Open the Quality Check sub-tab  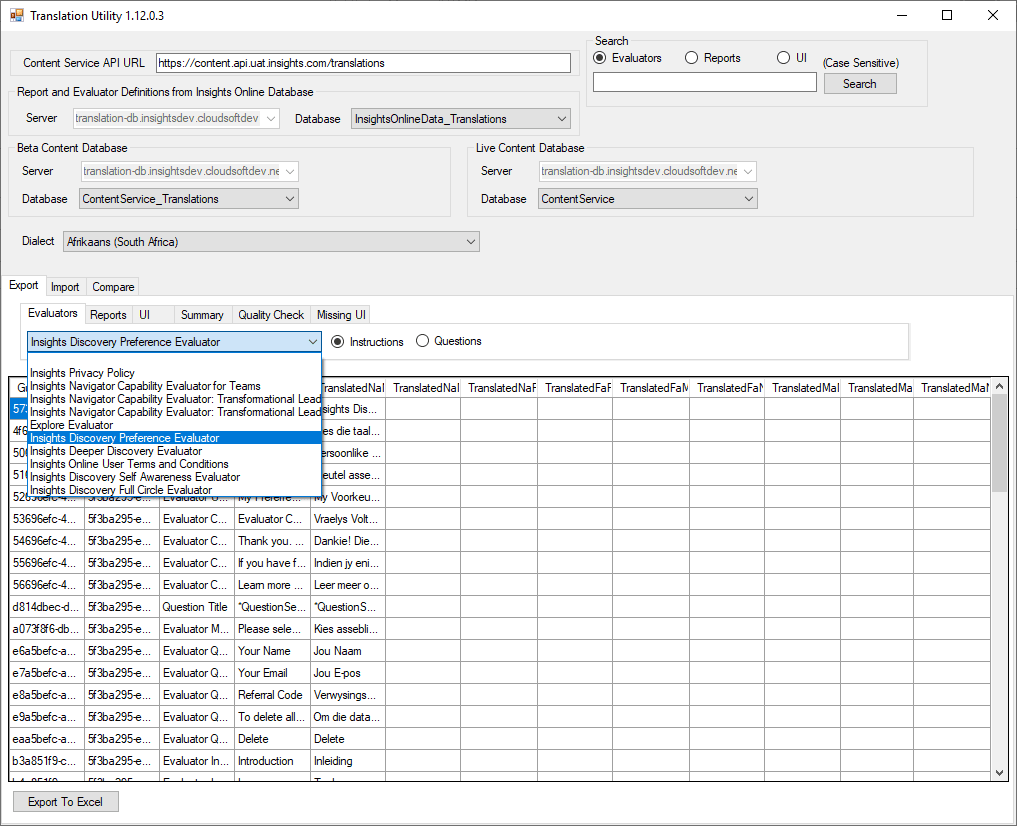271,314
